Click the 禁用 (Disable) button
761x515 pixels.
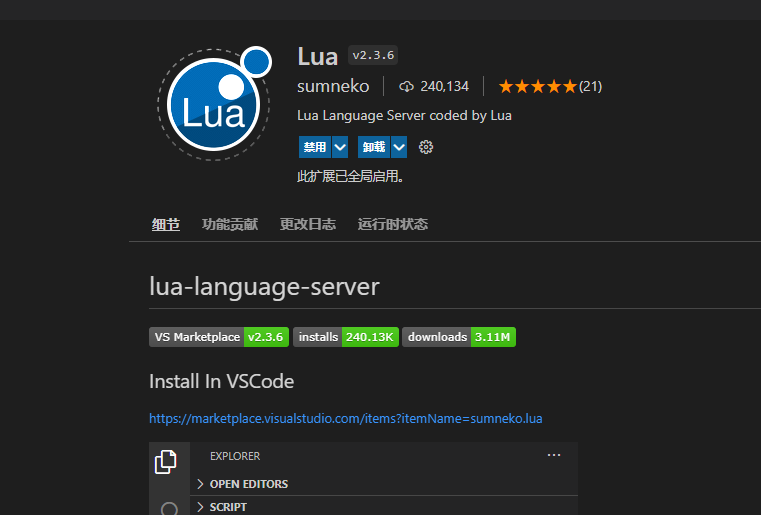314,147
